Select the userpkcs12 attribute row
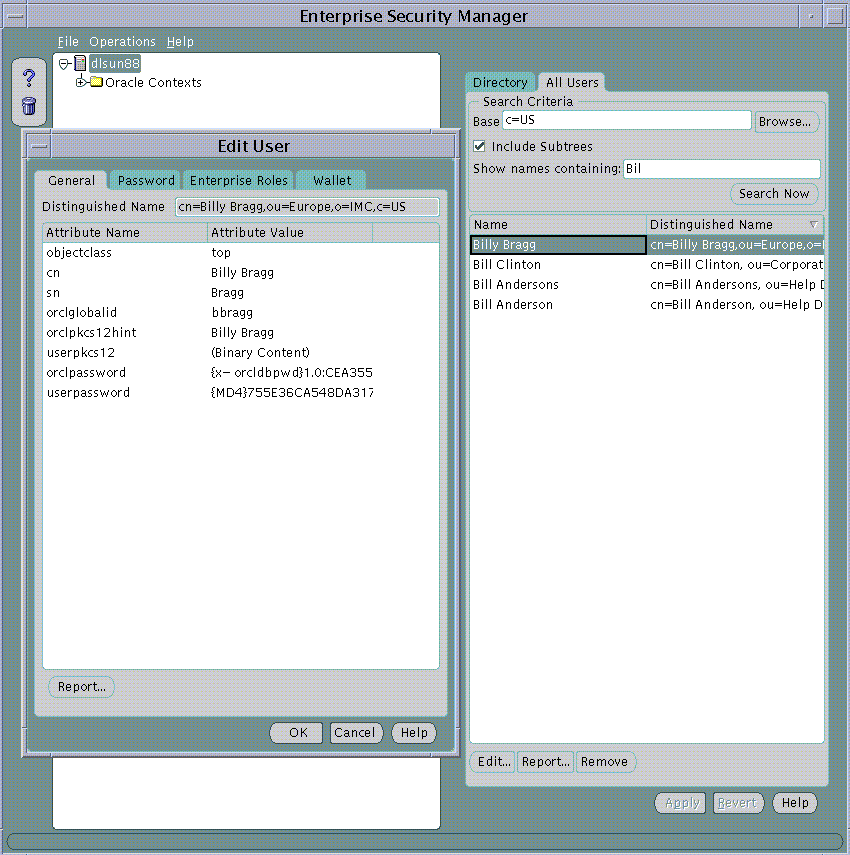 click(x=240, y=353)
